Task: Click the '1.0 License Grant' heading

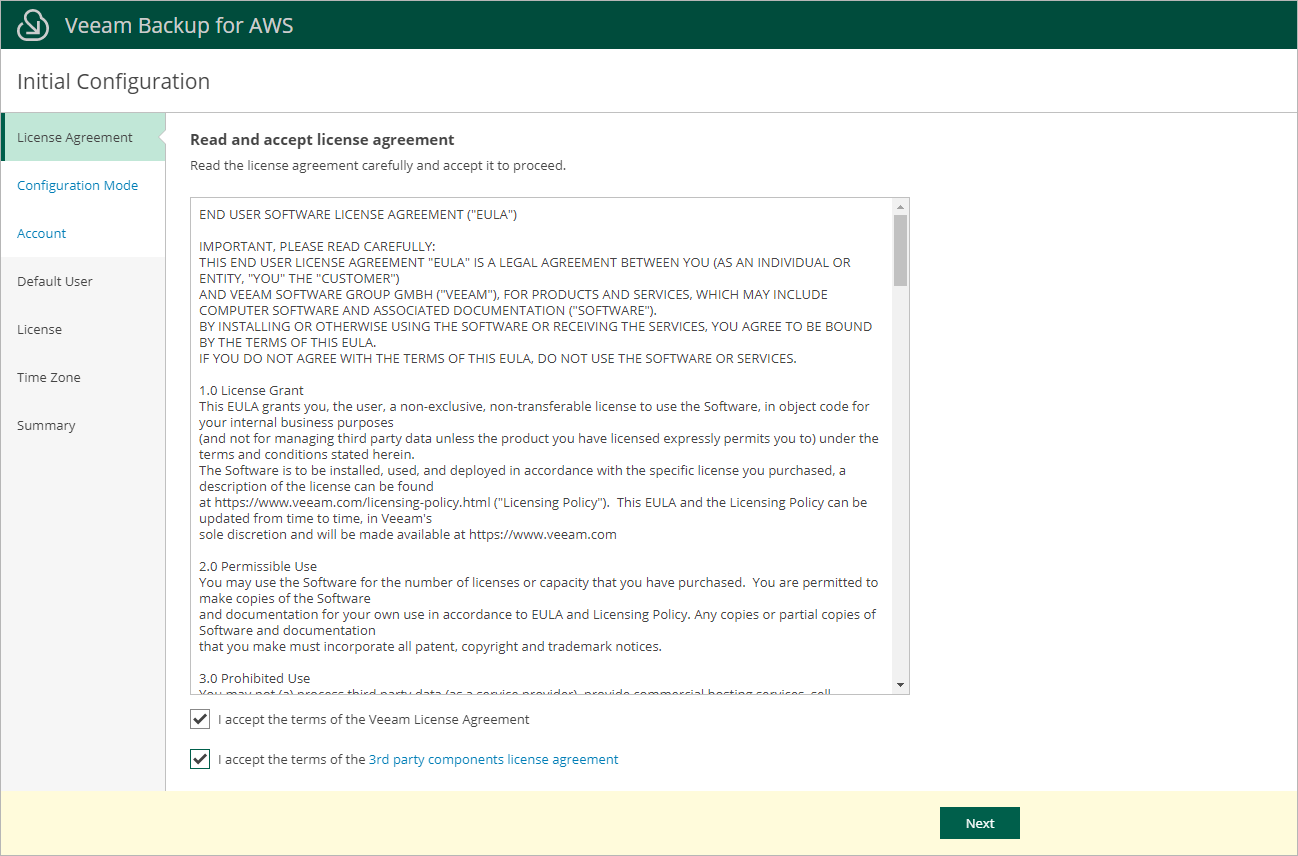Action: pyautogui.click(x=251, y=390)
